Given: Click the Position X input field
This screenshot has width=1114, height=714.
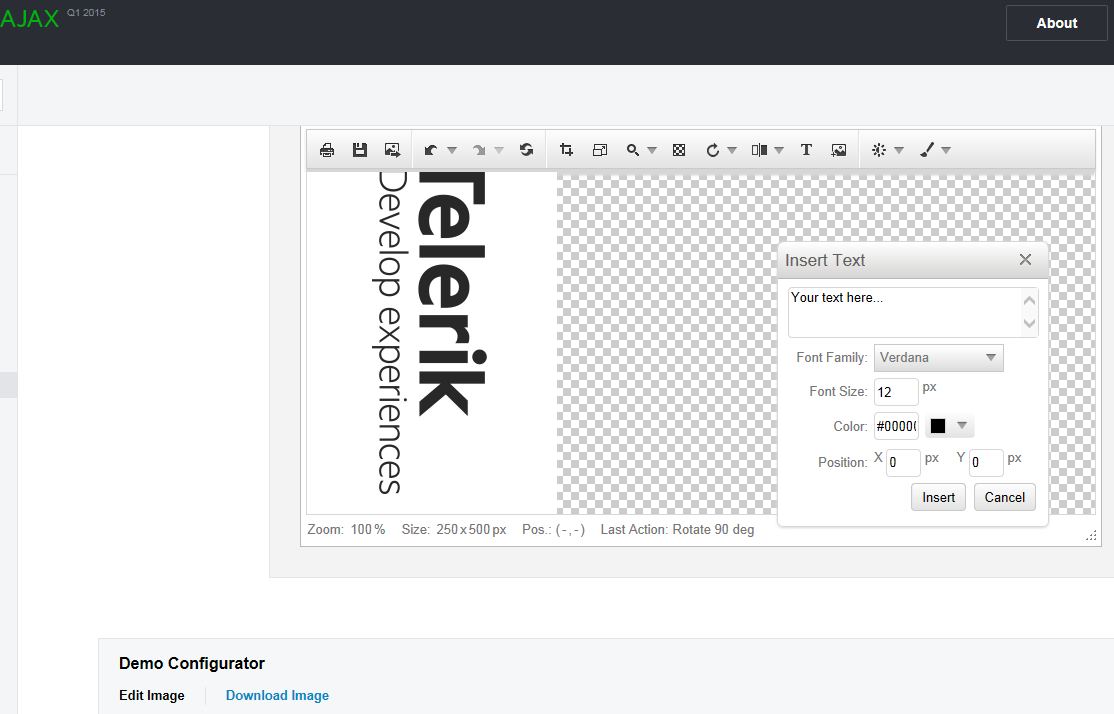Looking at the screenshot, I should (903, 463).
